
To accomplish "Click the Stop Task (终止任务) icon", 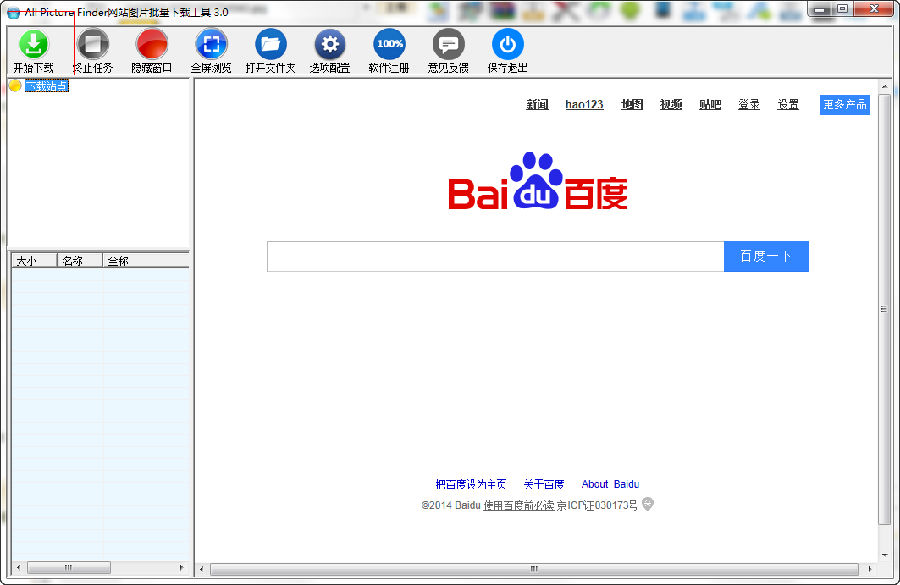I will (x=93, y=44).
